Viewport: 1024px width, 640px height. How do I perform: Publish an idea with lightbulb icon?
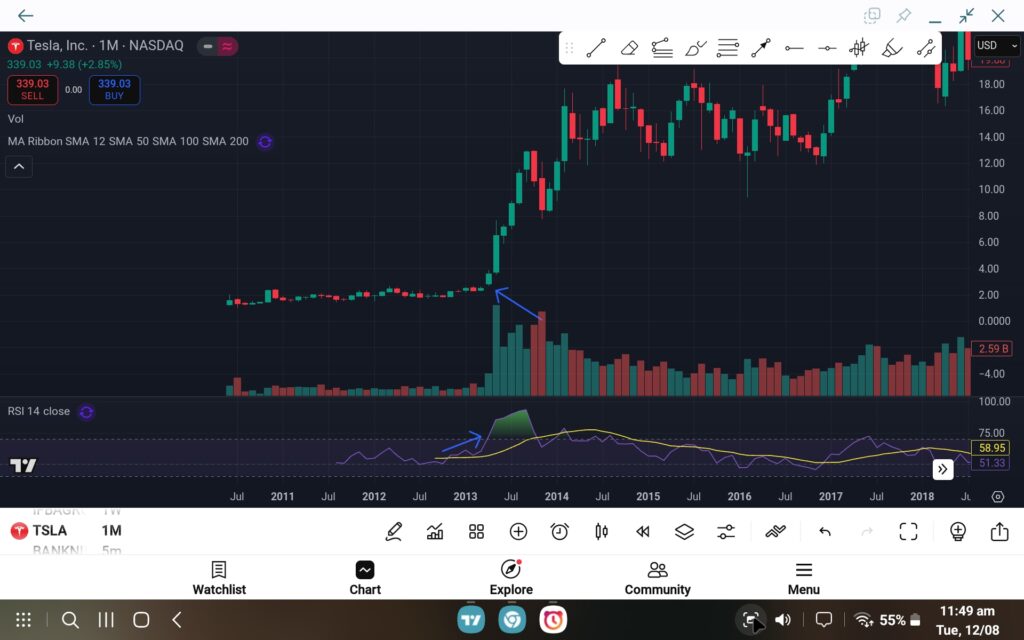click(958, 532)
